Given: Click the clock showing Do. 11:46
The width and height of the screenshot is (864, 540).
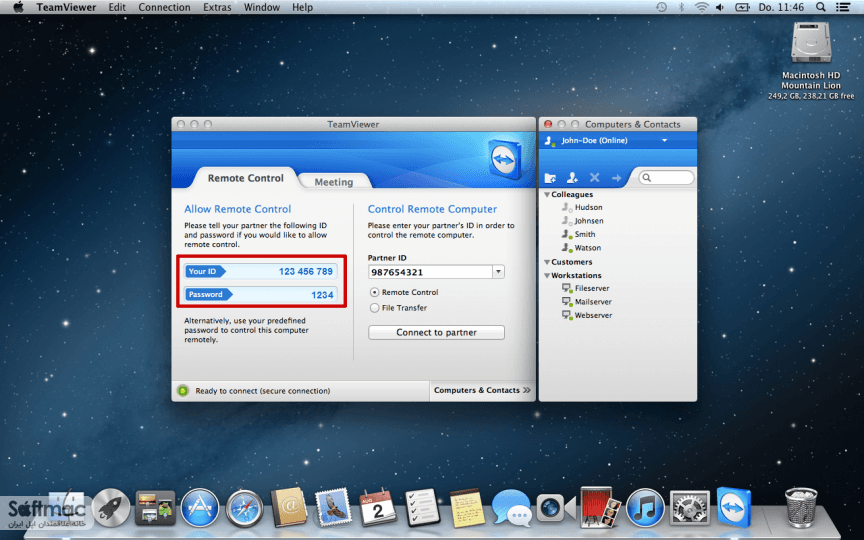Looking at the screenshot, I should [781, 7].
